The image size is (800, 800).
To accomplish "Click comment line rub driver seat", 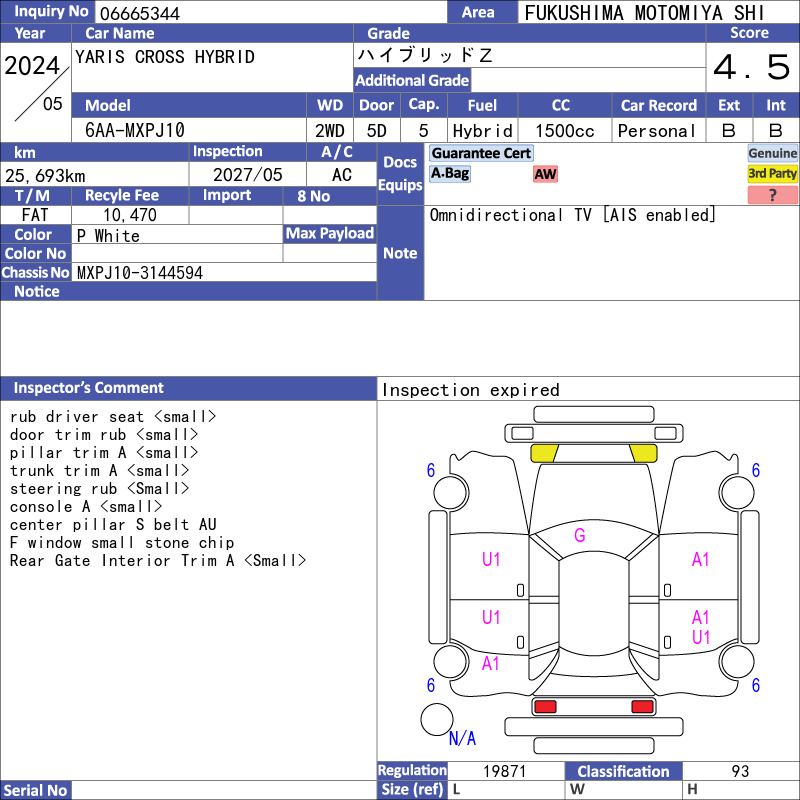I will pyautogui.click(x=113, y=417).
